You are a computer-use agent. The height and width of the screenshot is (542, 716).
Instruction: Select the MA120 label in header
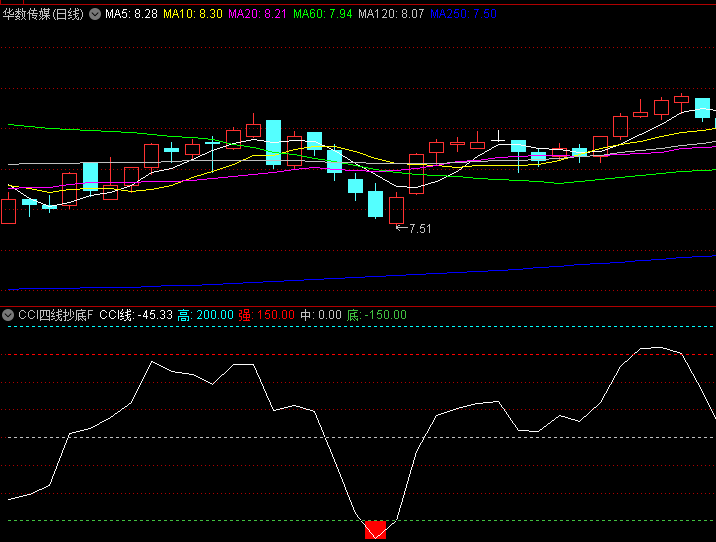coord(391,15)
